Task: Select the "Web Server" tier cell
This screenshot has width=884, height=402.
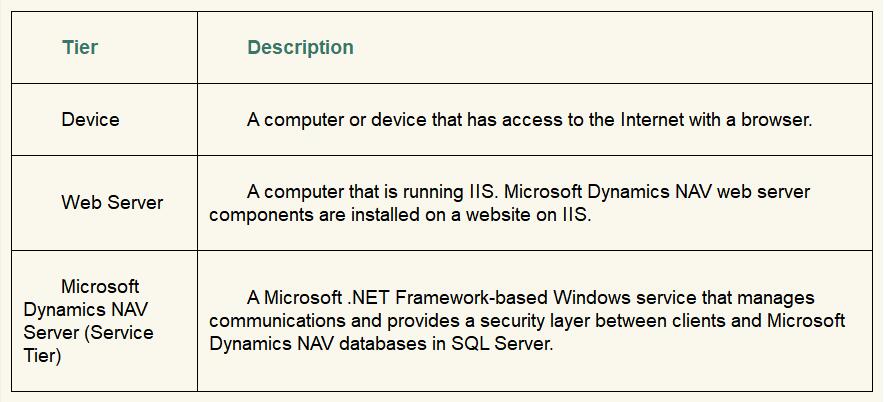Action: coord(112,202)
